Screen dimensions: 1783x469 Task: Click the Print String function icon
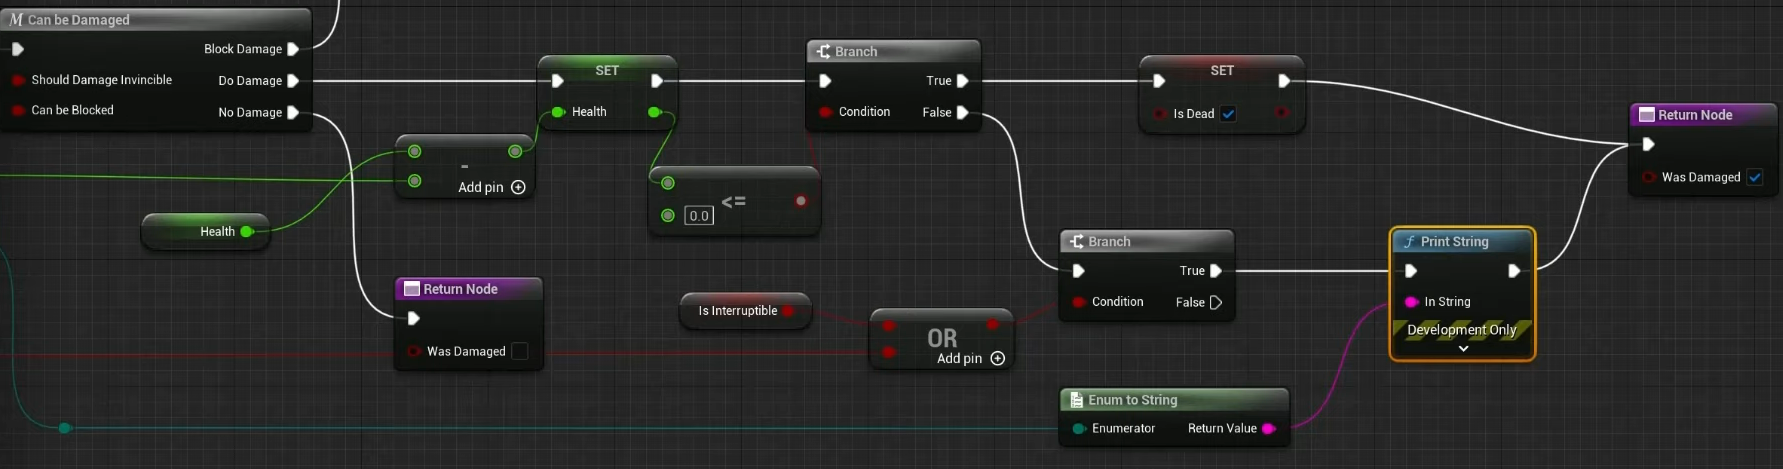tap(1408, 242)
